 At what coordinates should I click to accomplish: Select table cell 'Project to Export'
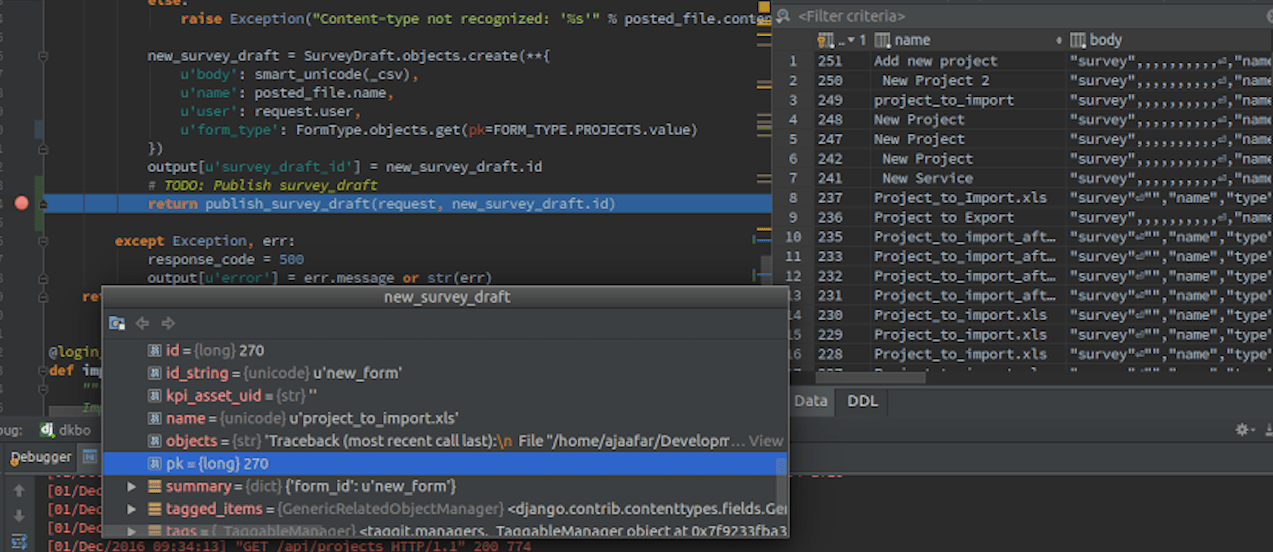[944, 217]
